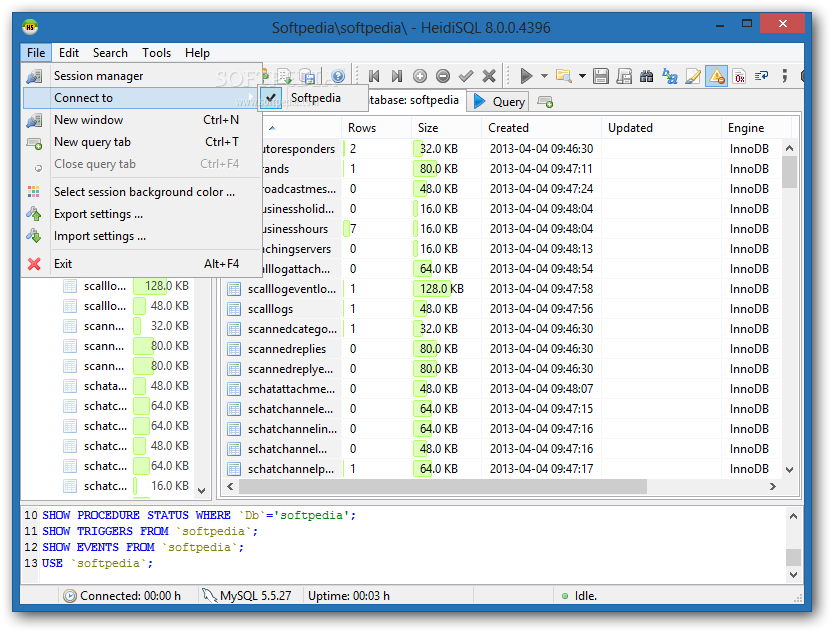832x632 pixels.
Task: Click the post changes checkmark icon
Action: click(x=466, y=76)
